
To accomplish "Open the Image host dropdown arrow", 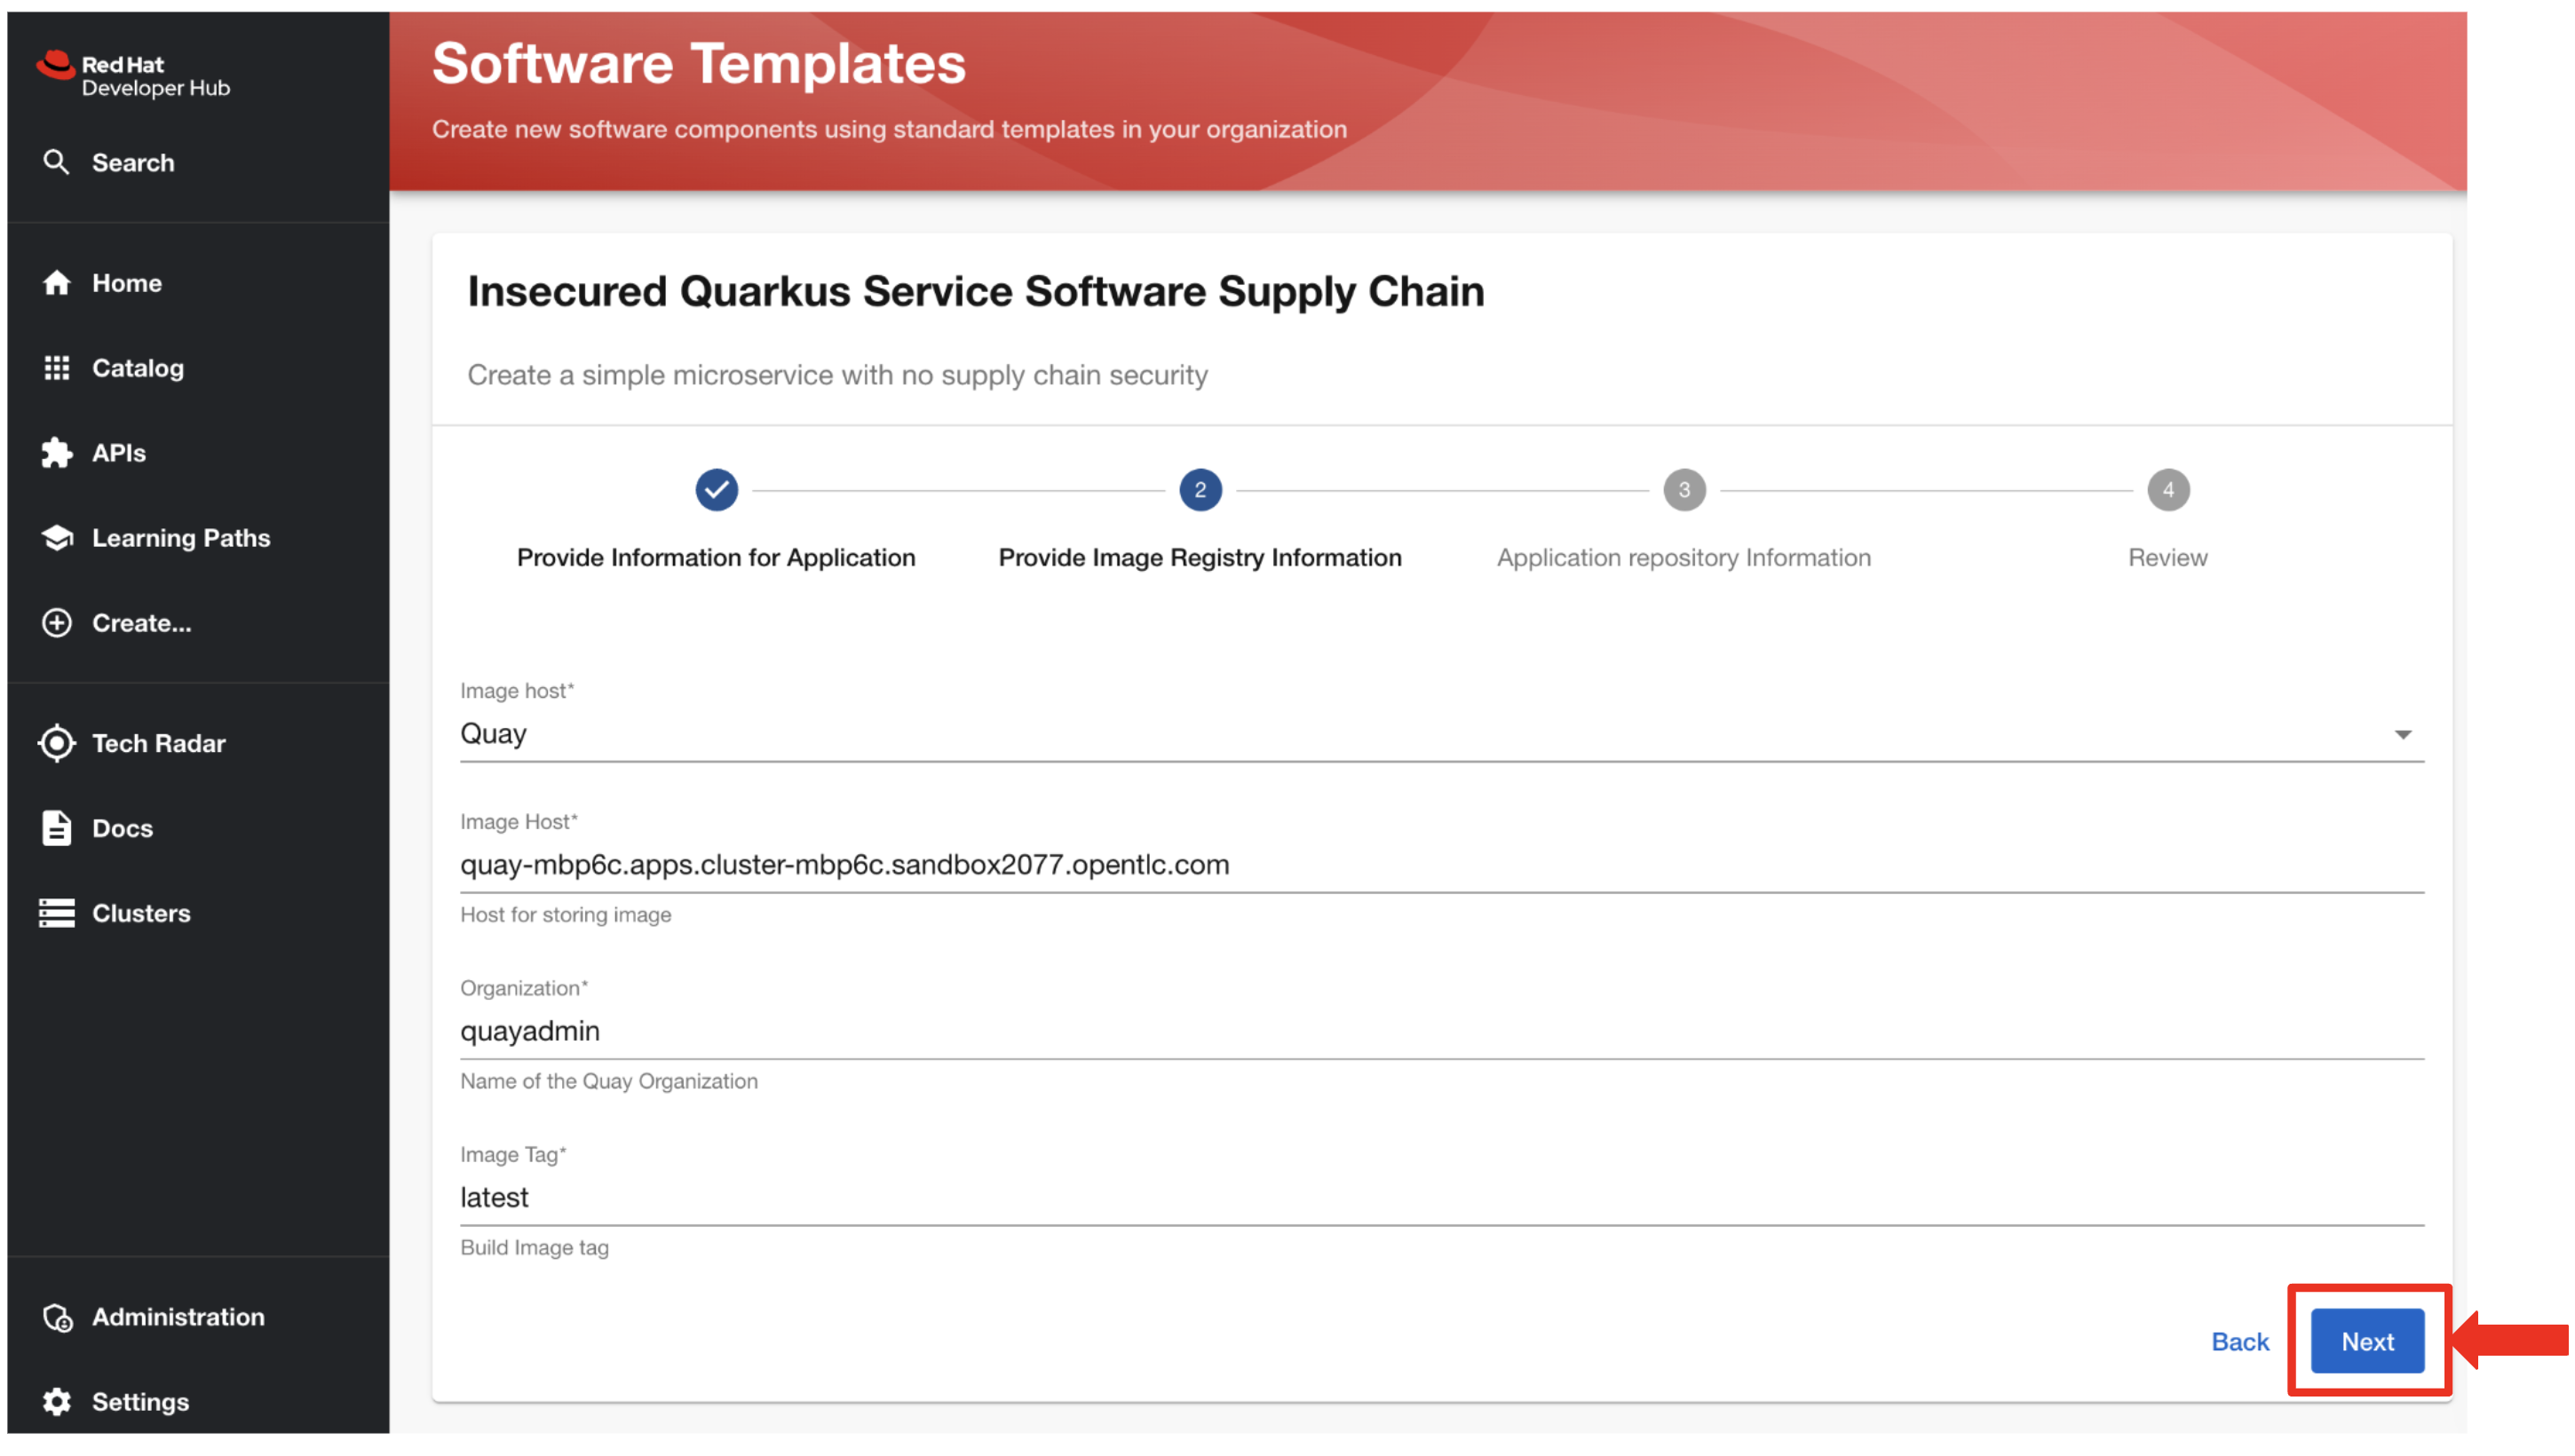I will [2402, 735].
